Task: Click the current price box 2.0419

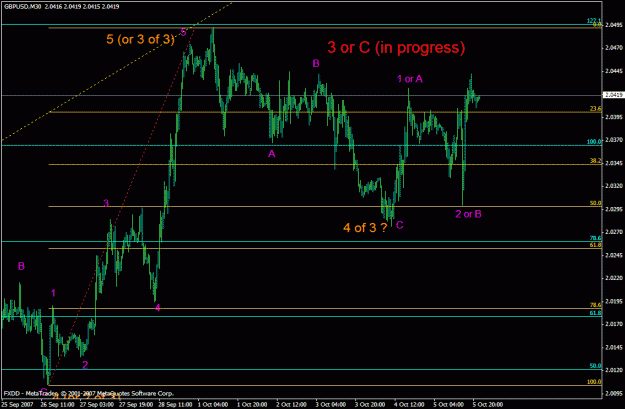Action: click(x=613, y=95)
